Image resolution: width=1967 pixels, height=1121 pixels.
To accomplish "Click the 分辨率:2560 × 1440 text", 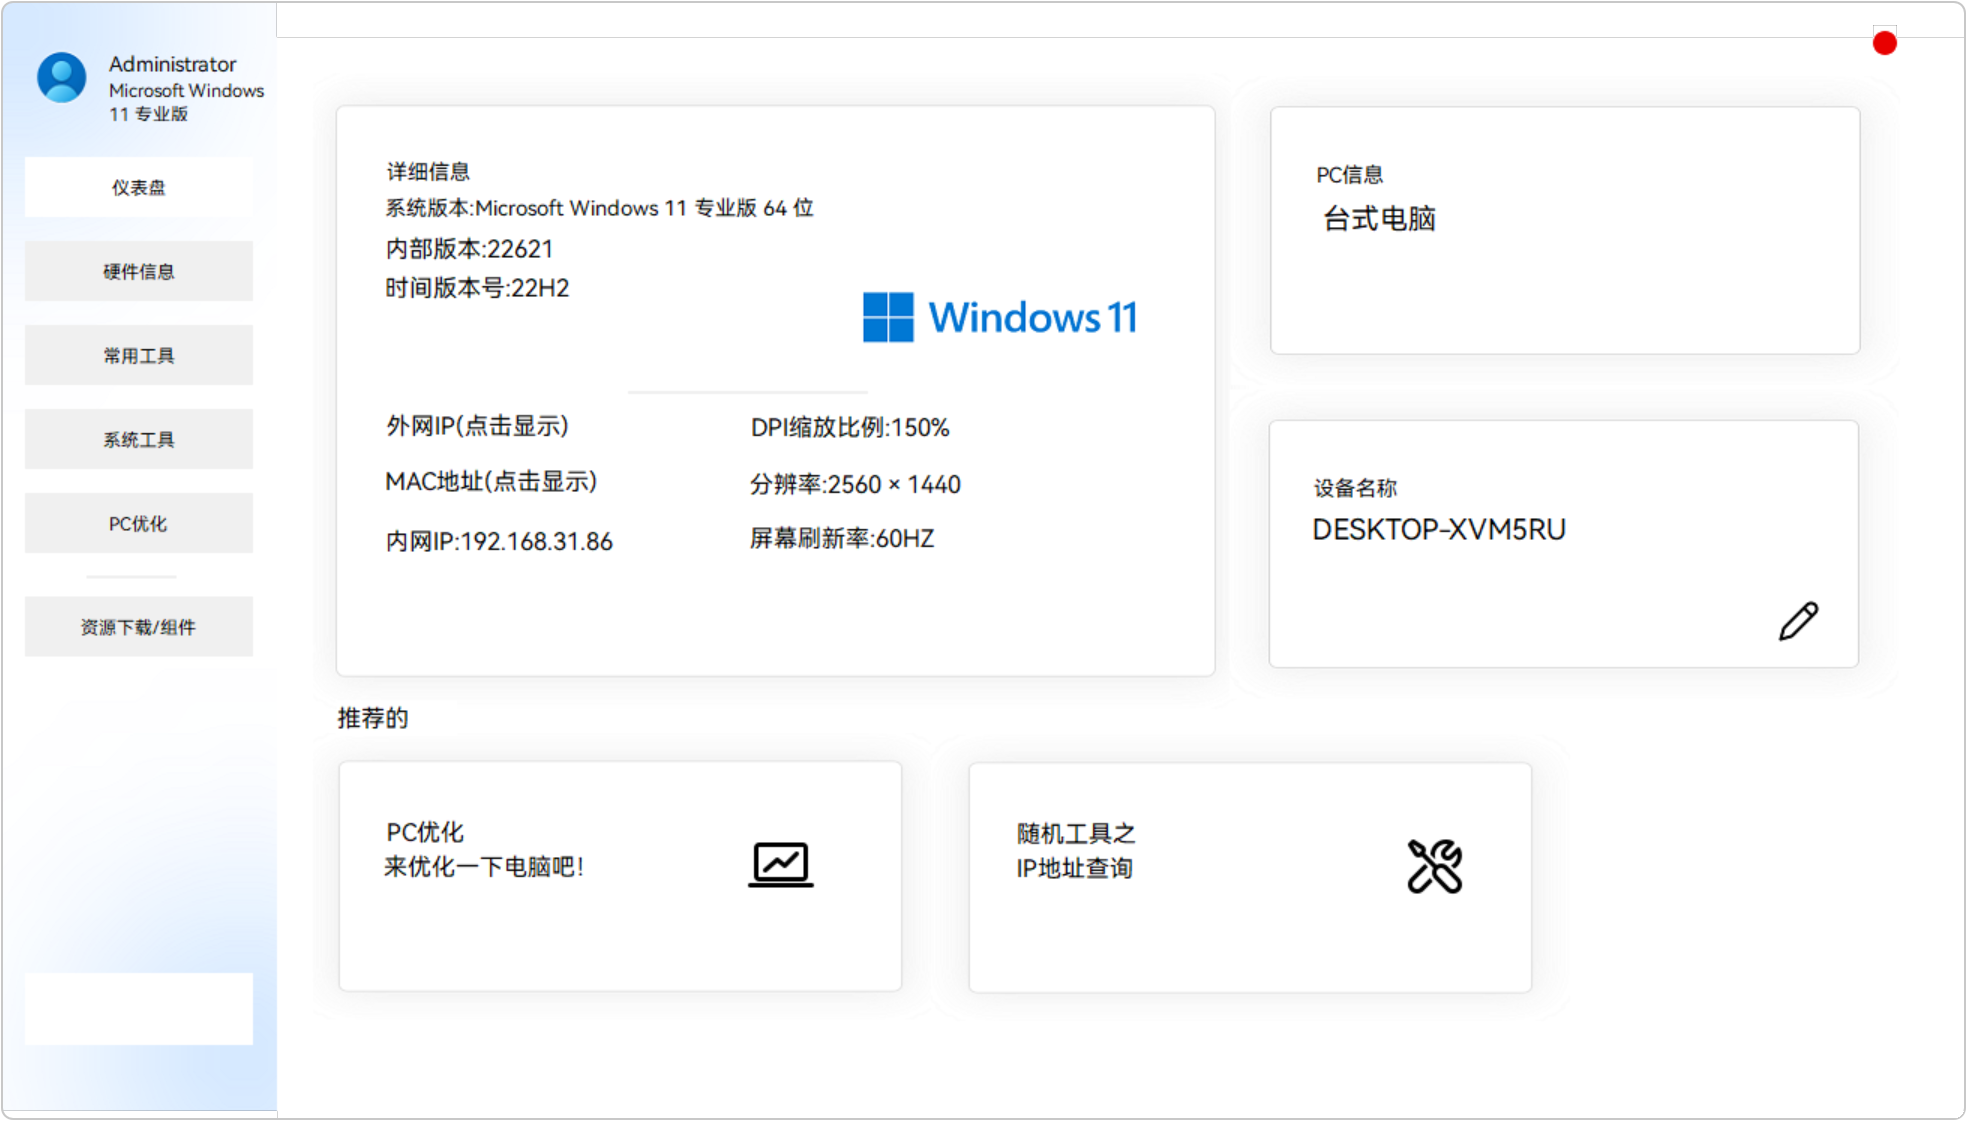I will 855,485.
